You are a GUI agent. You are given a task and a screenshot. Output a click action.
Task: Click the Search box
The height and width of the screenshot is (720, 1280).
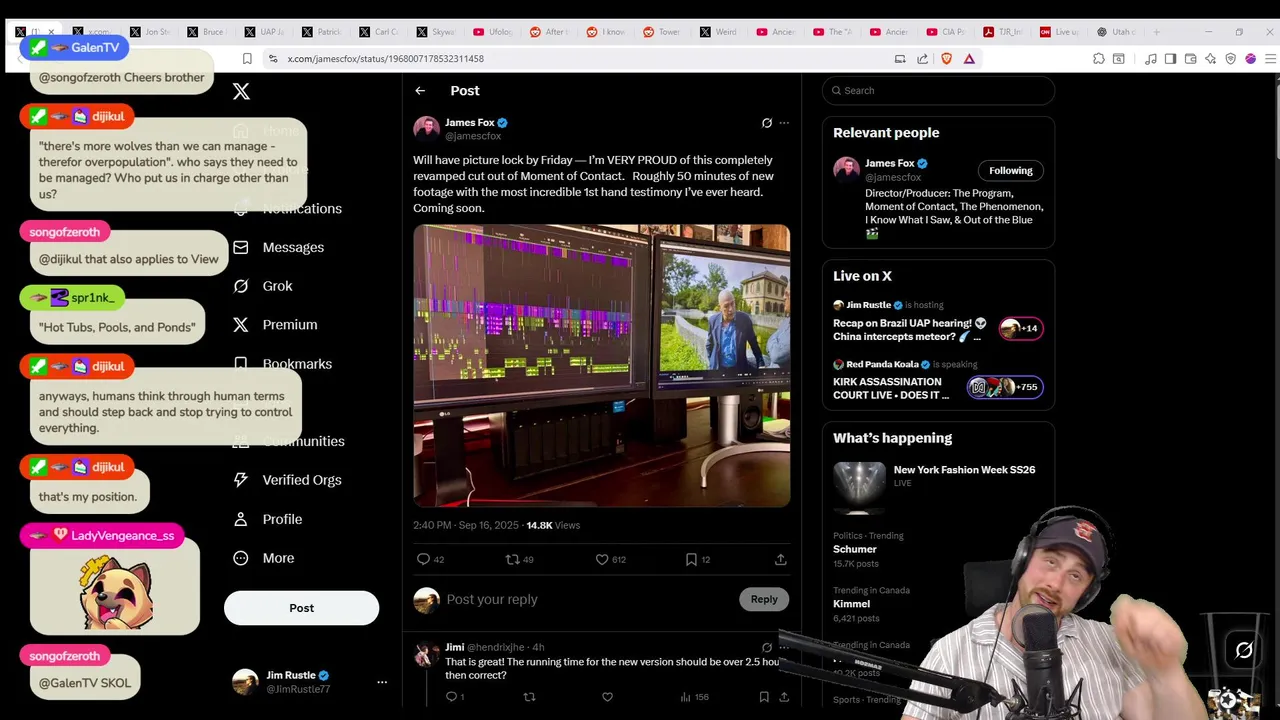coord(938,90)
